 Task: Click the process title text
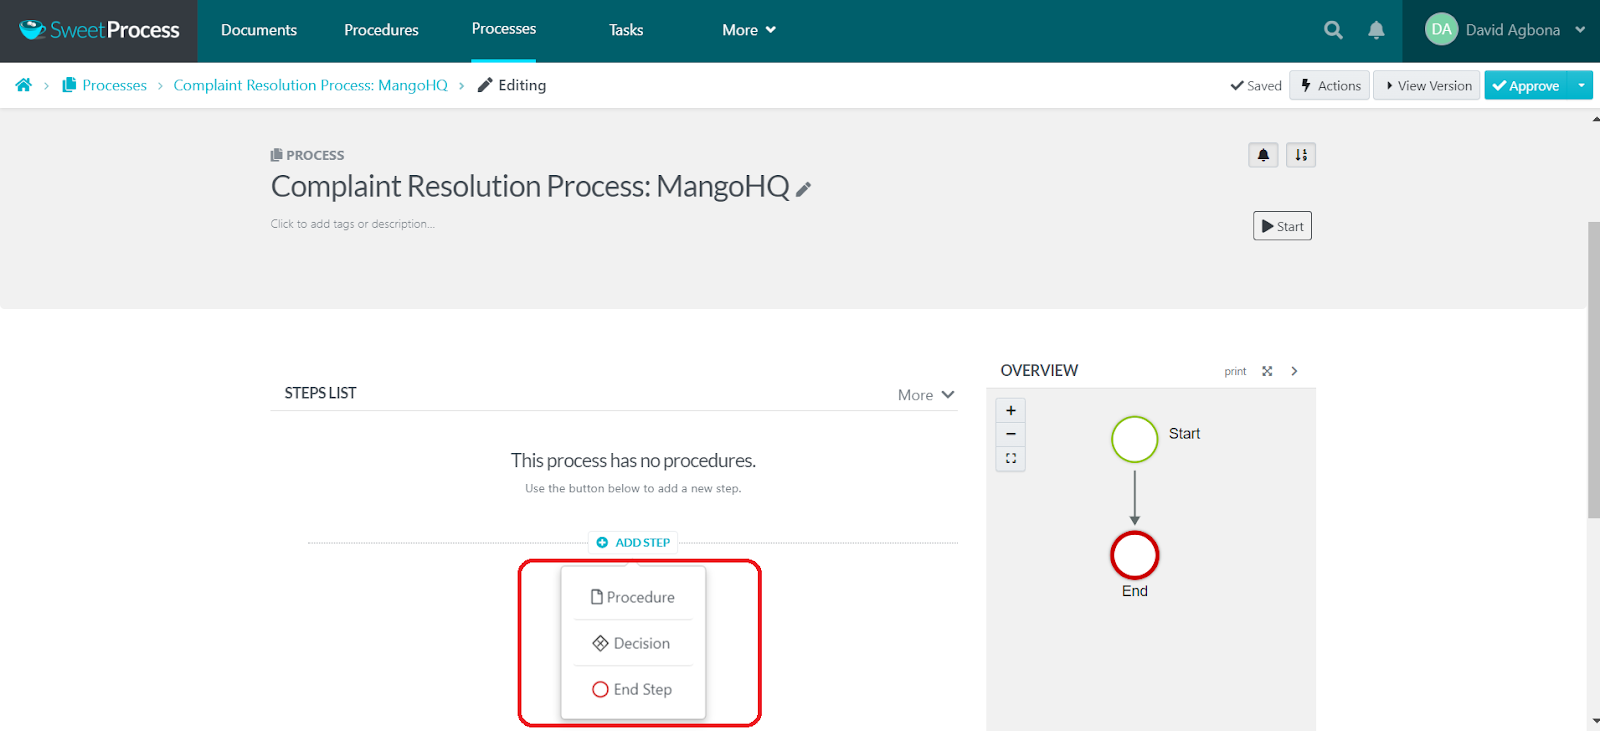[x=530, y=186]
